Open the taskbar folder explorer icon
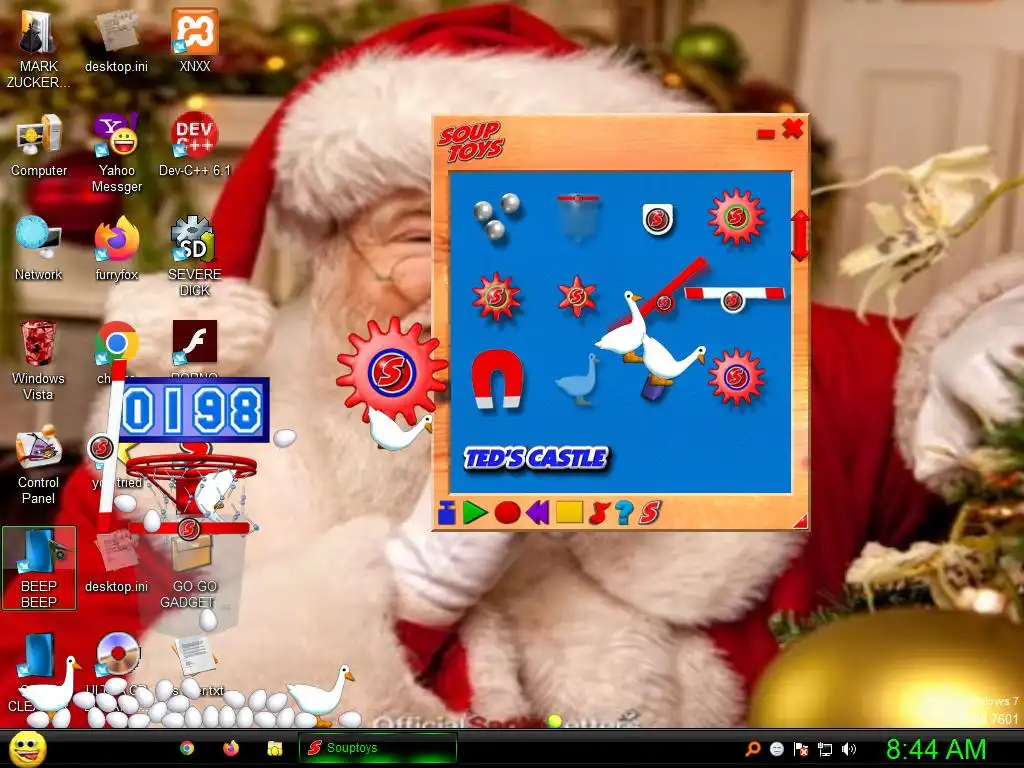1024x768 pixels. click(x=274, y=748)
